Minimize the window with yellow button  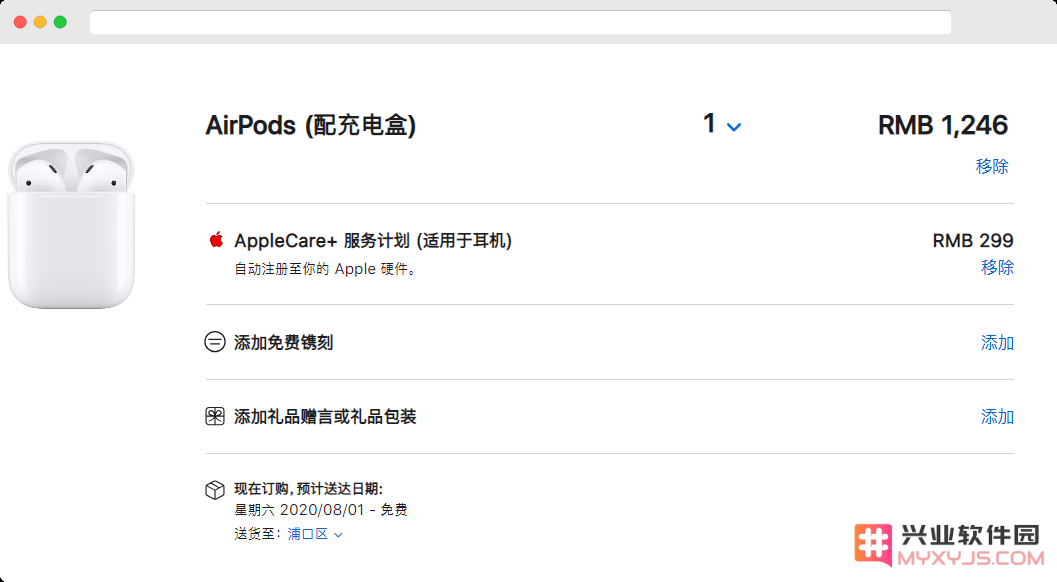click(x=40, y=22)
